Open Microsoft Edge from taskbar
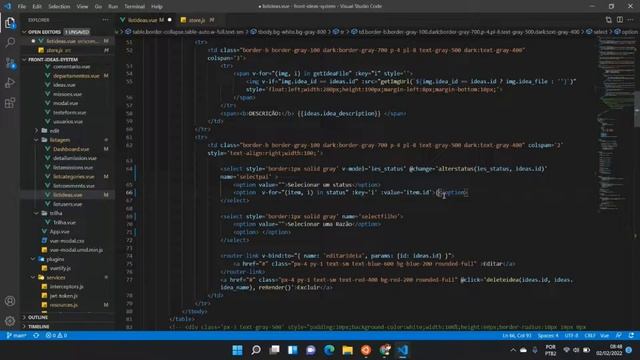 (x=329, y=350)
